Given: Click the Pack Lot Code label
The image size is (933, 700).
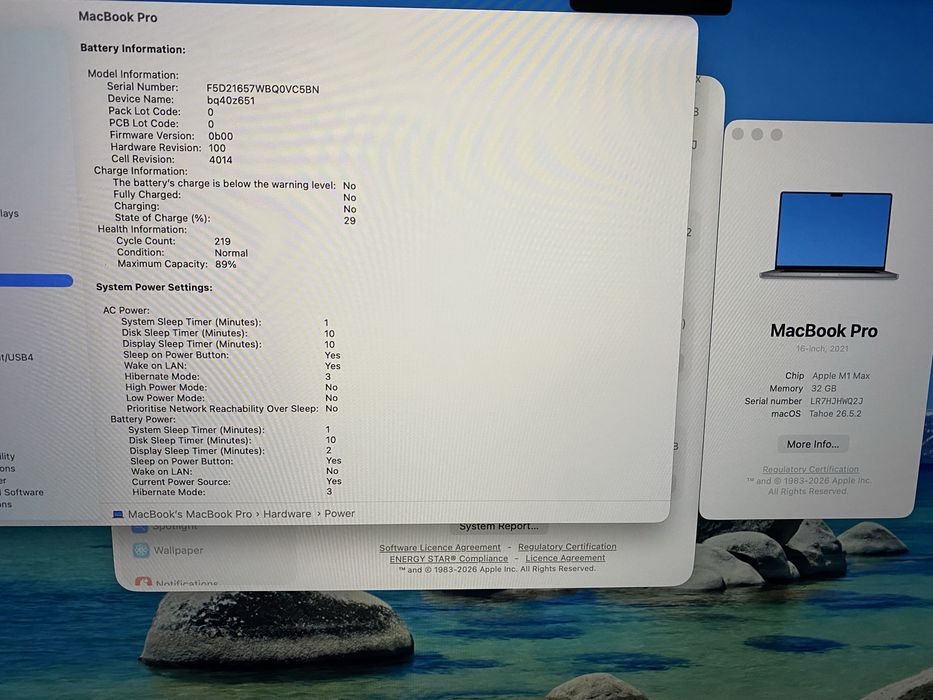Looking at the screenshot, I should (x=145, y=111).
